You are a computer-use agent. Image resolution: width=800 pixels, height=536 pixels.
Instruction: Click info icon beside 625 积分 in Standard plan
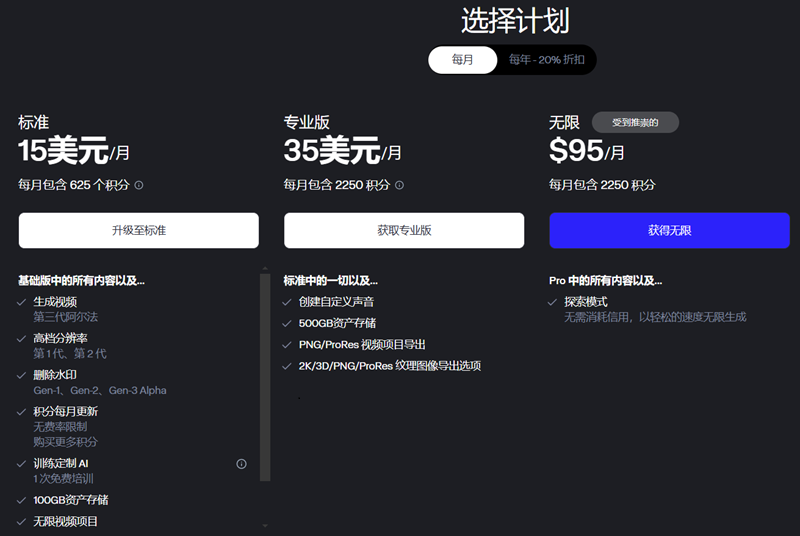pos(139,185)
